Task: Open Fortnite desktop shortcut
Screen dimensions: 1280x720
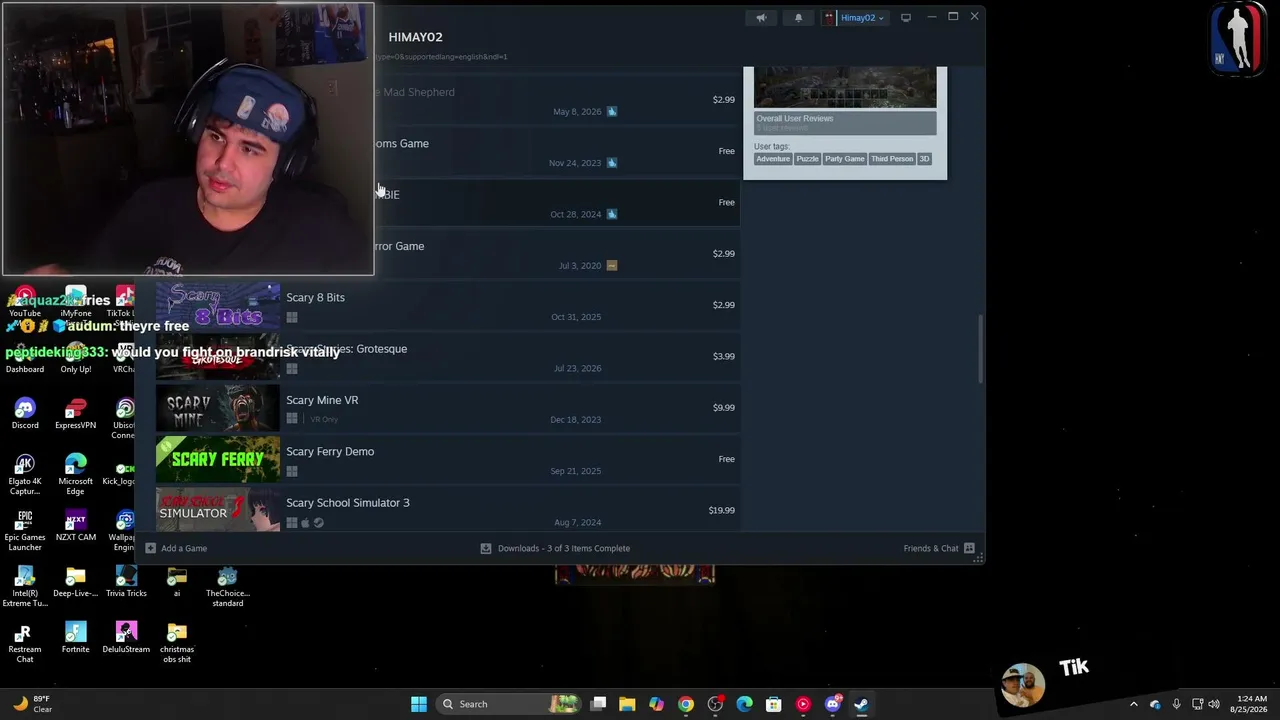Action: pyautogui.click(x=75, y=638)
